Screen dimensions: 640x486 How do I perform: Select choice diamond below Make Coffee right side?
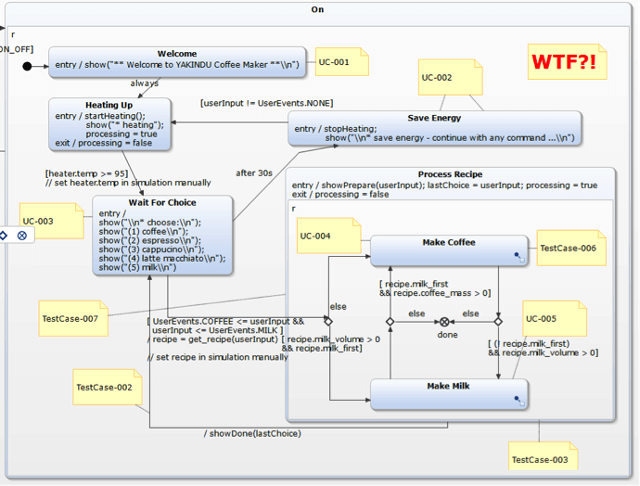(x=499, y=321)
